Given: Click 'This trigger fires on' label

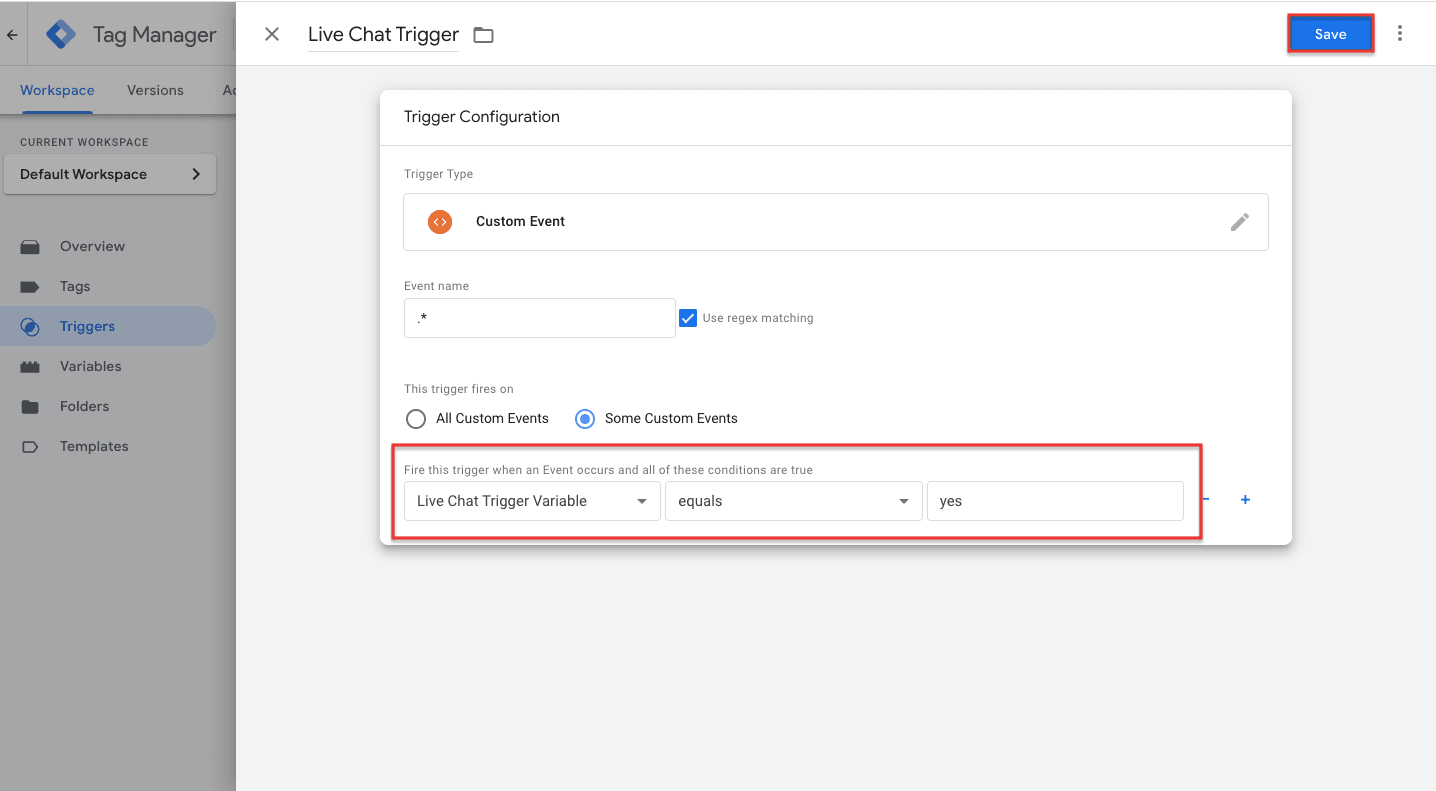Looking at the screenshot, I should coord(459,389).
